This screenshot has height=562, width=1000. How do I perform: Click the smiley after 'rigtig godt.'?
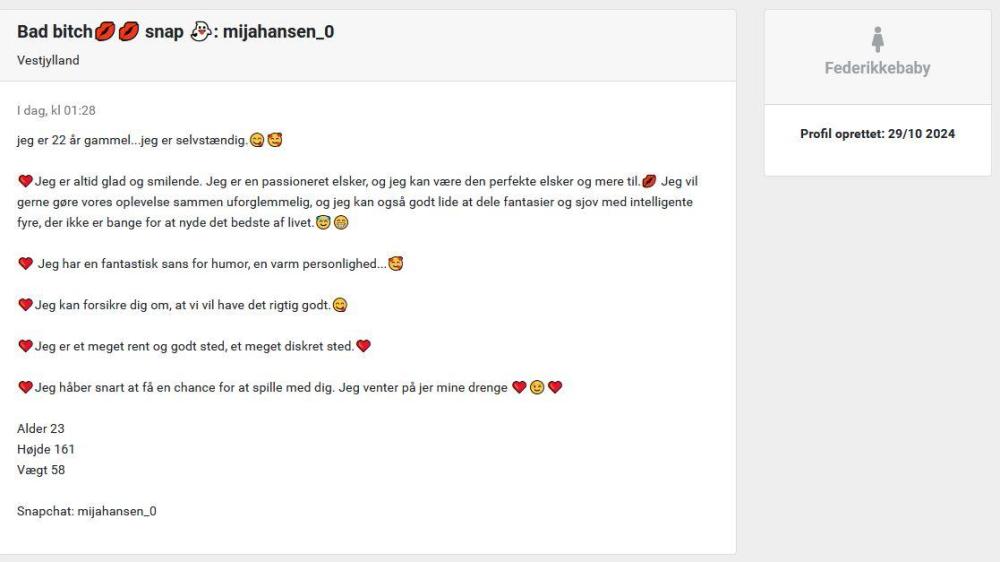[340, 305]
